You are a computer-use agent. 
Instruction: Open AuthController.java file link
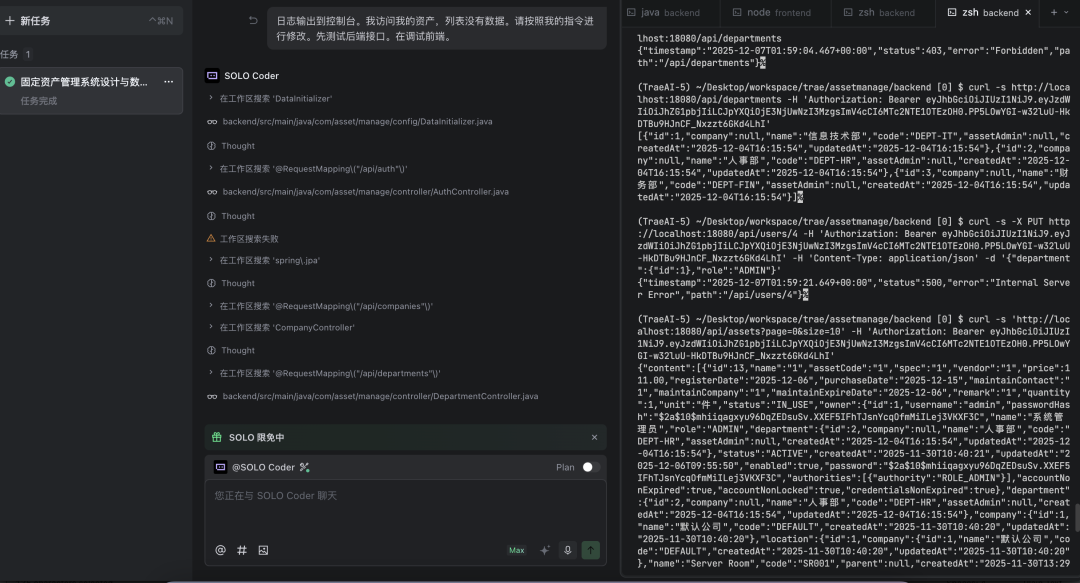point(366,192)
